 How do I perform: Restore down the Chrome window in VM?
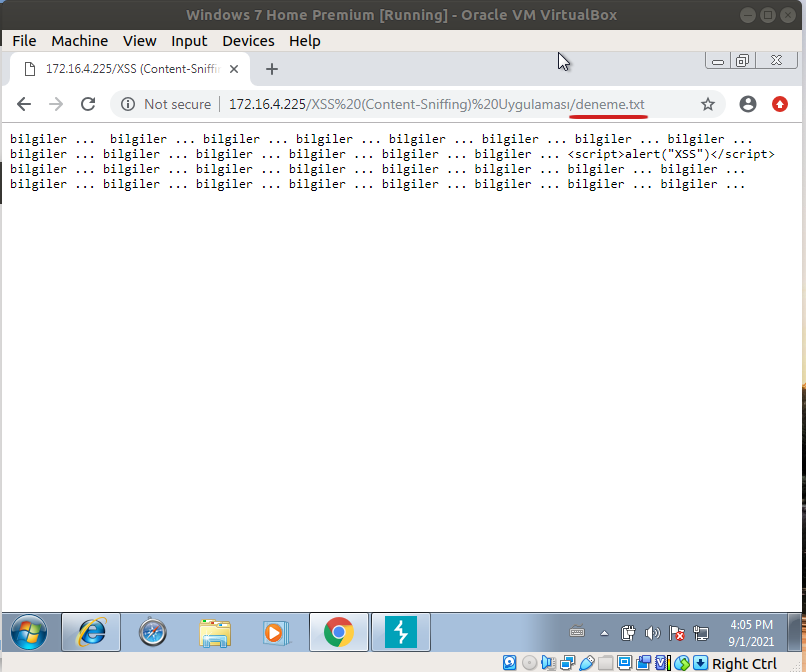coord(742,61)
